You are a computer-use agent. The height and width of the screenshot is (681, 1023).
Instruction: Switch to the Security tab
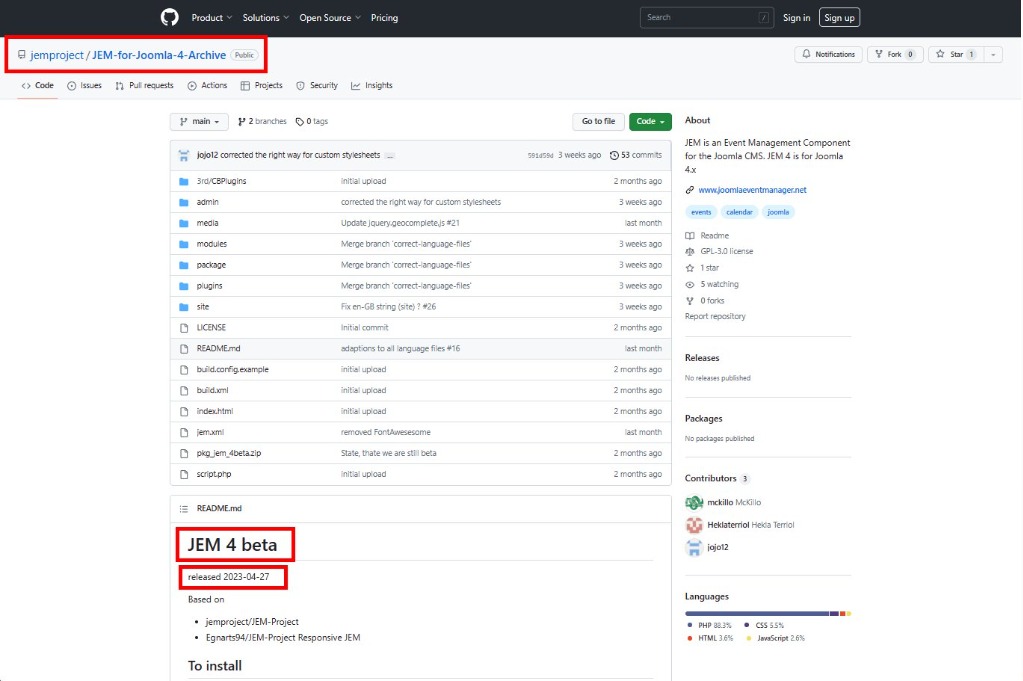coord(317,85)
